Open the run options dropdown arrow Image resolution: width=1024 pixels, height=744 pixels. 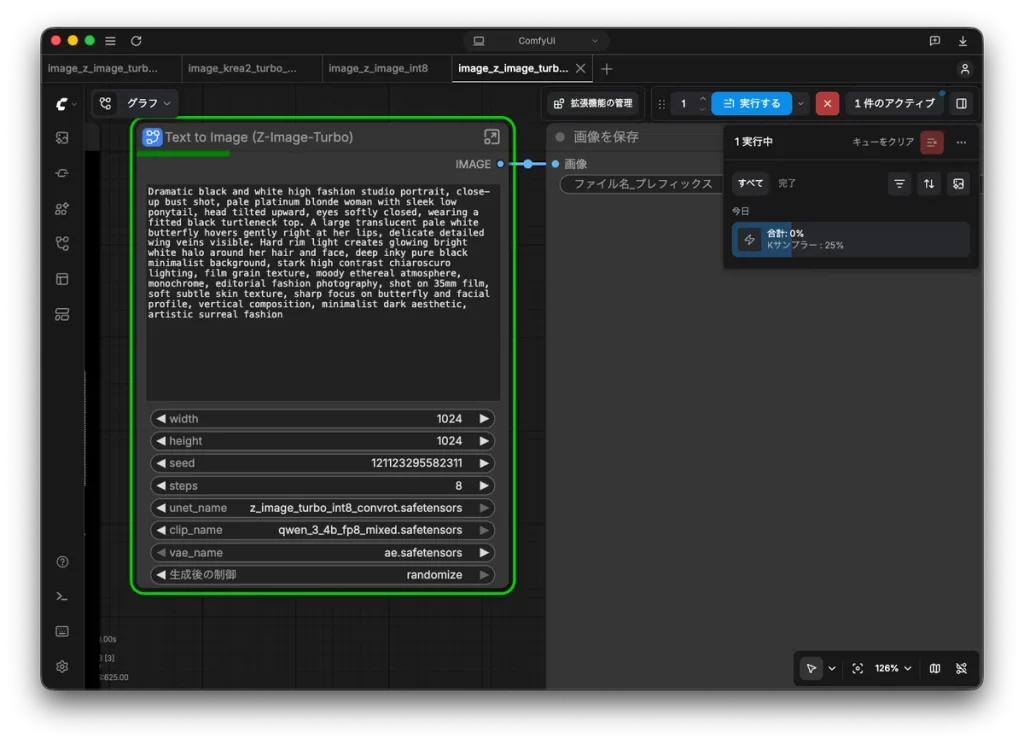click(x=801, y=103)
